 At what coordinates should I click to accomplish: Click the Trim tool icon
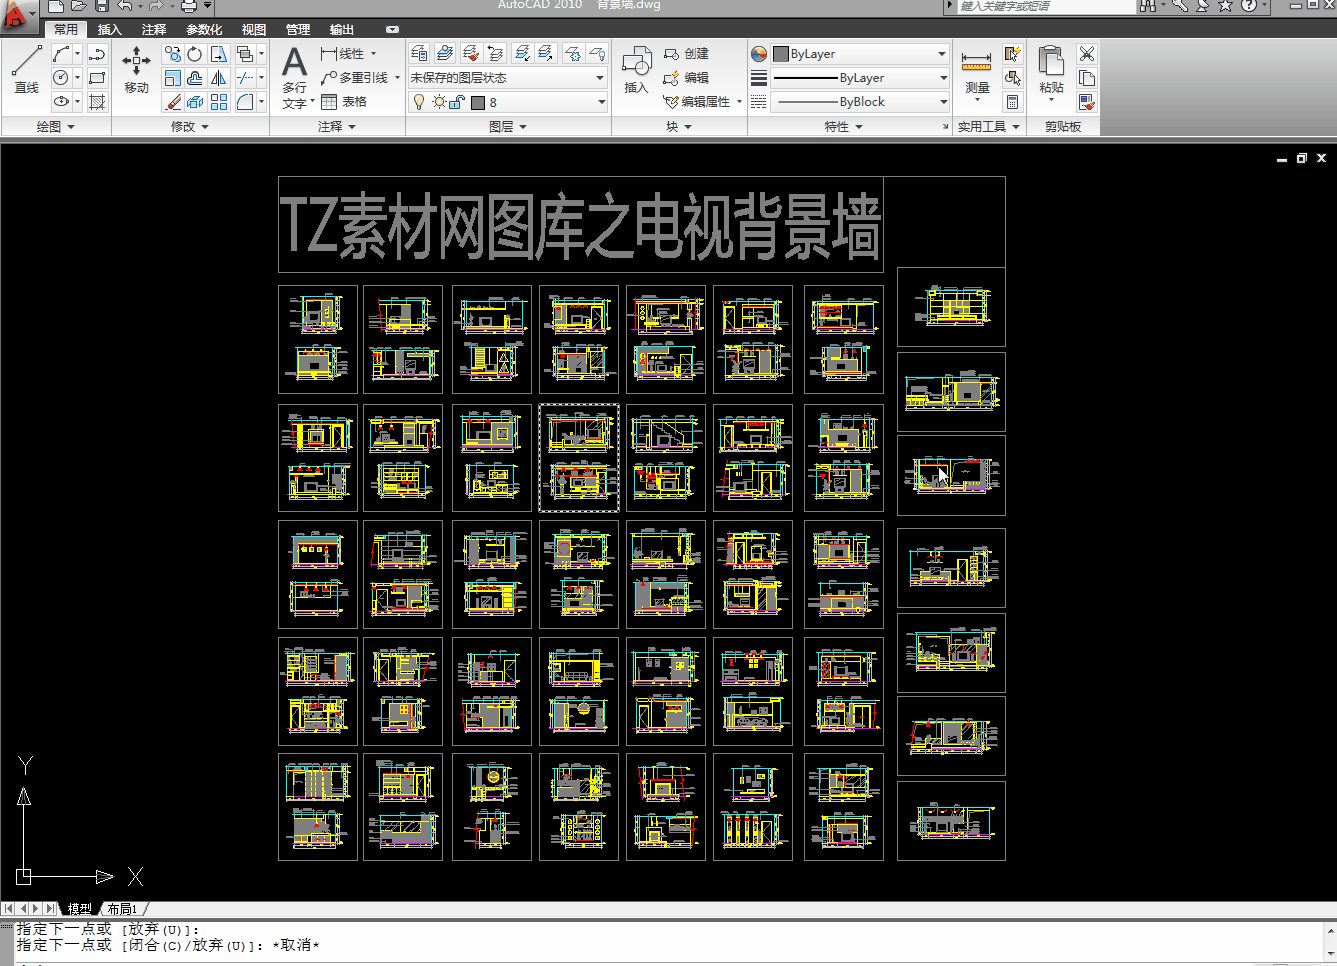point(245,78)
